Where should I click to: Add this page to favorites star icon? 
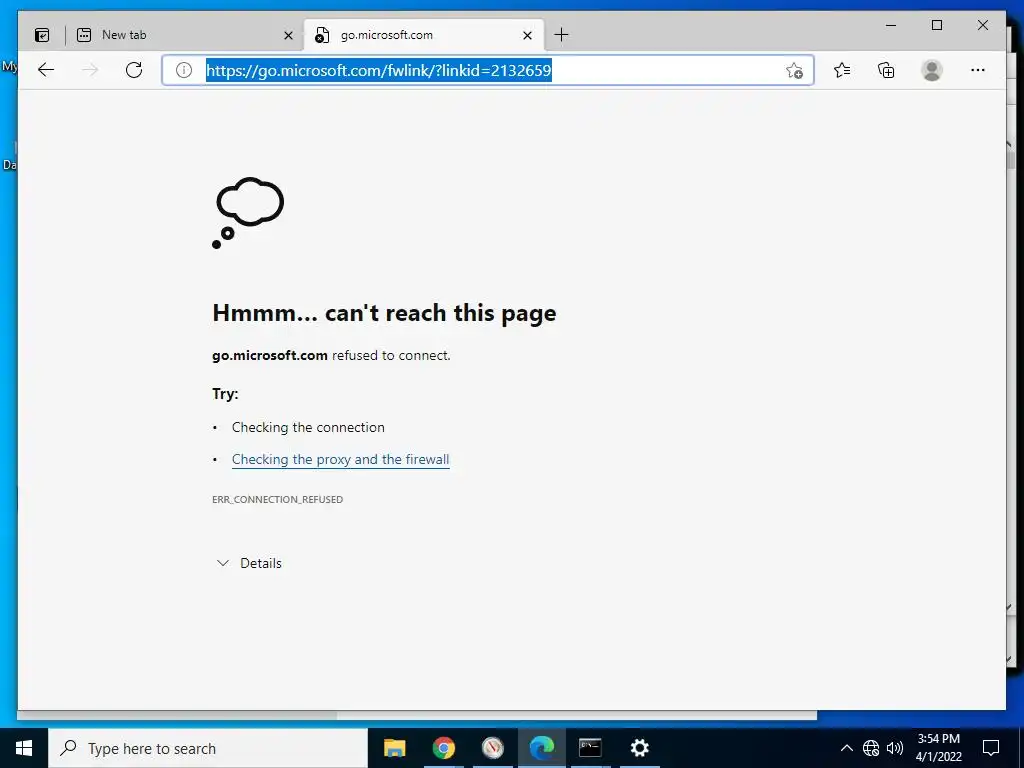794,71
